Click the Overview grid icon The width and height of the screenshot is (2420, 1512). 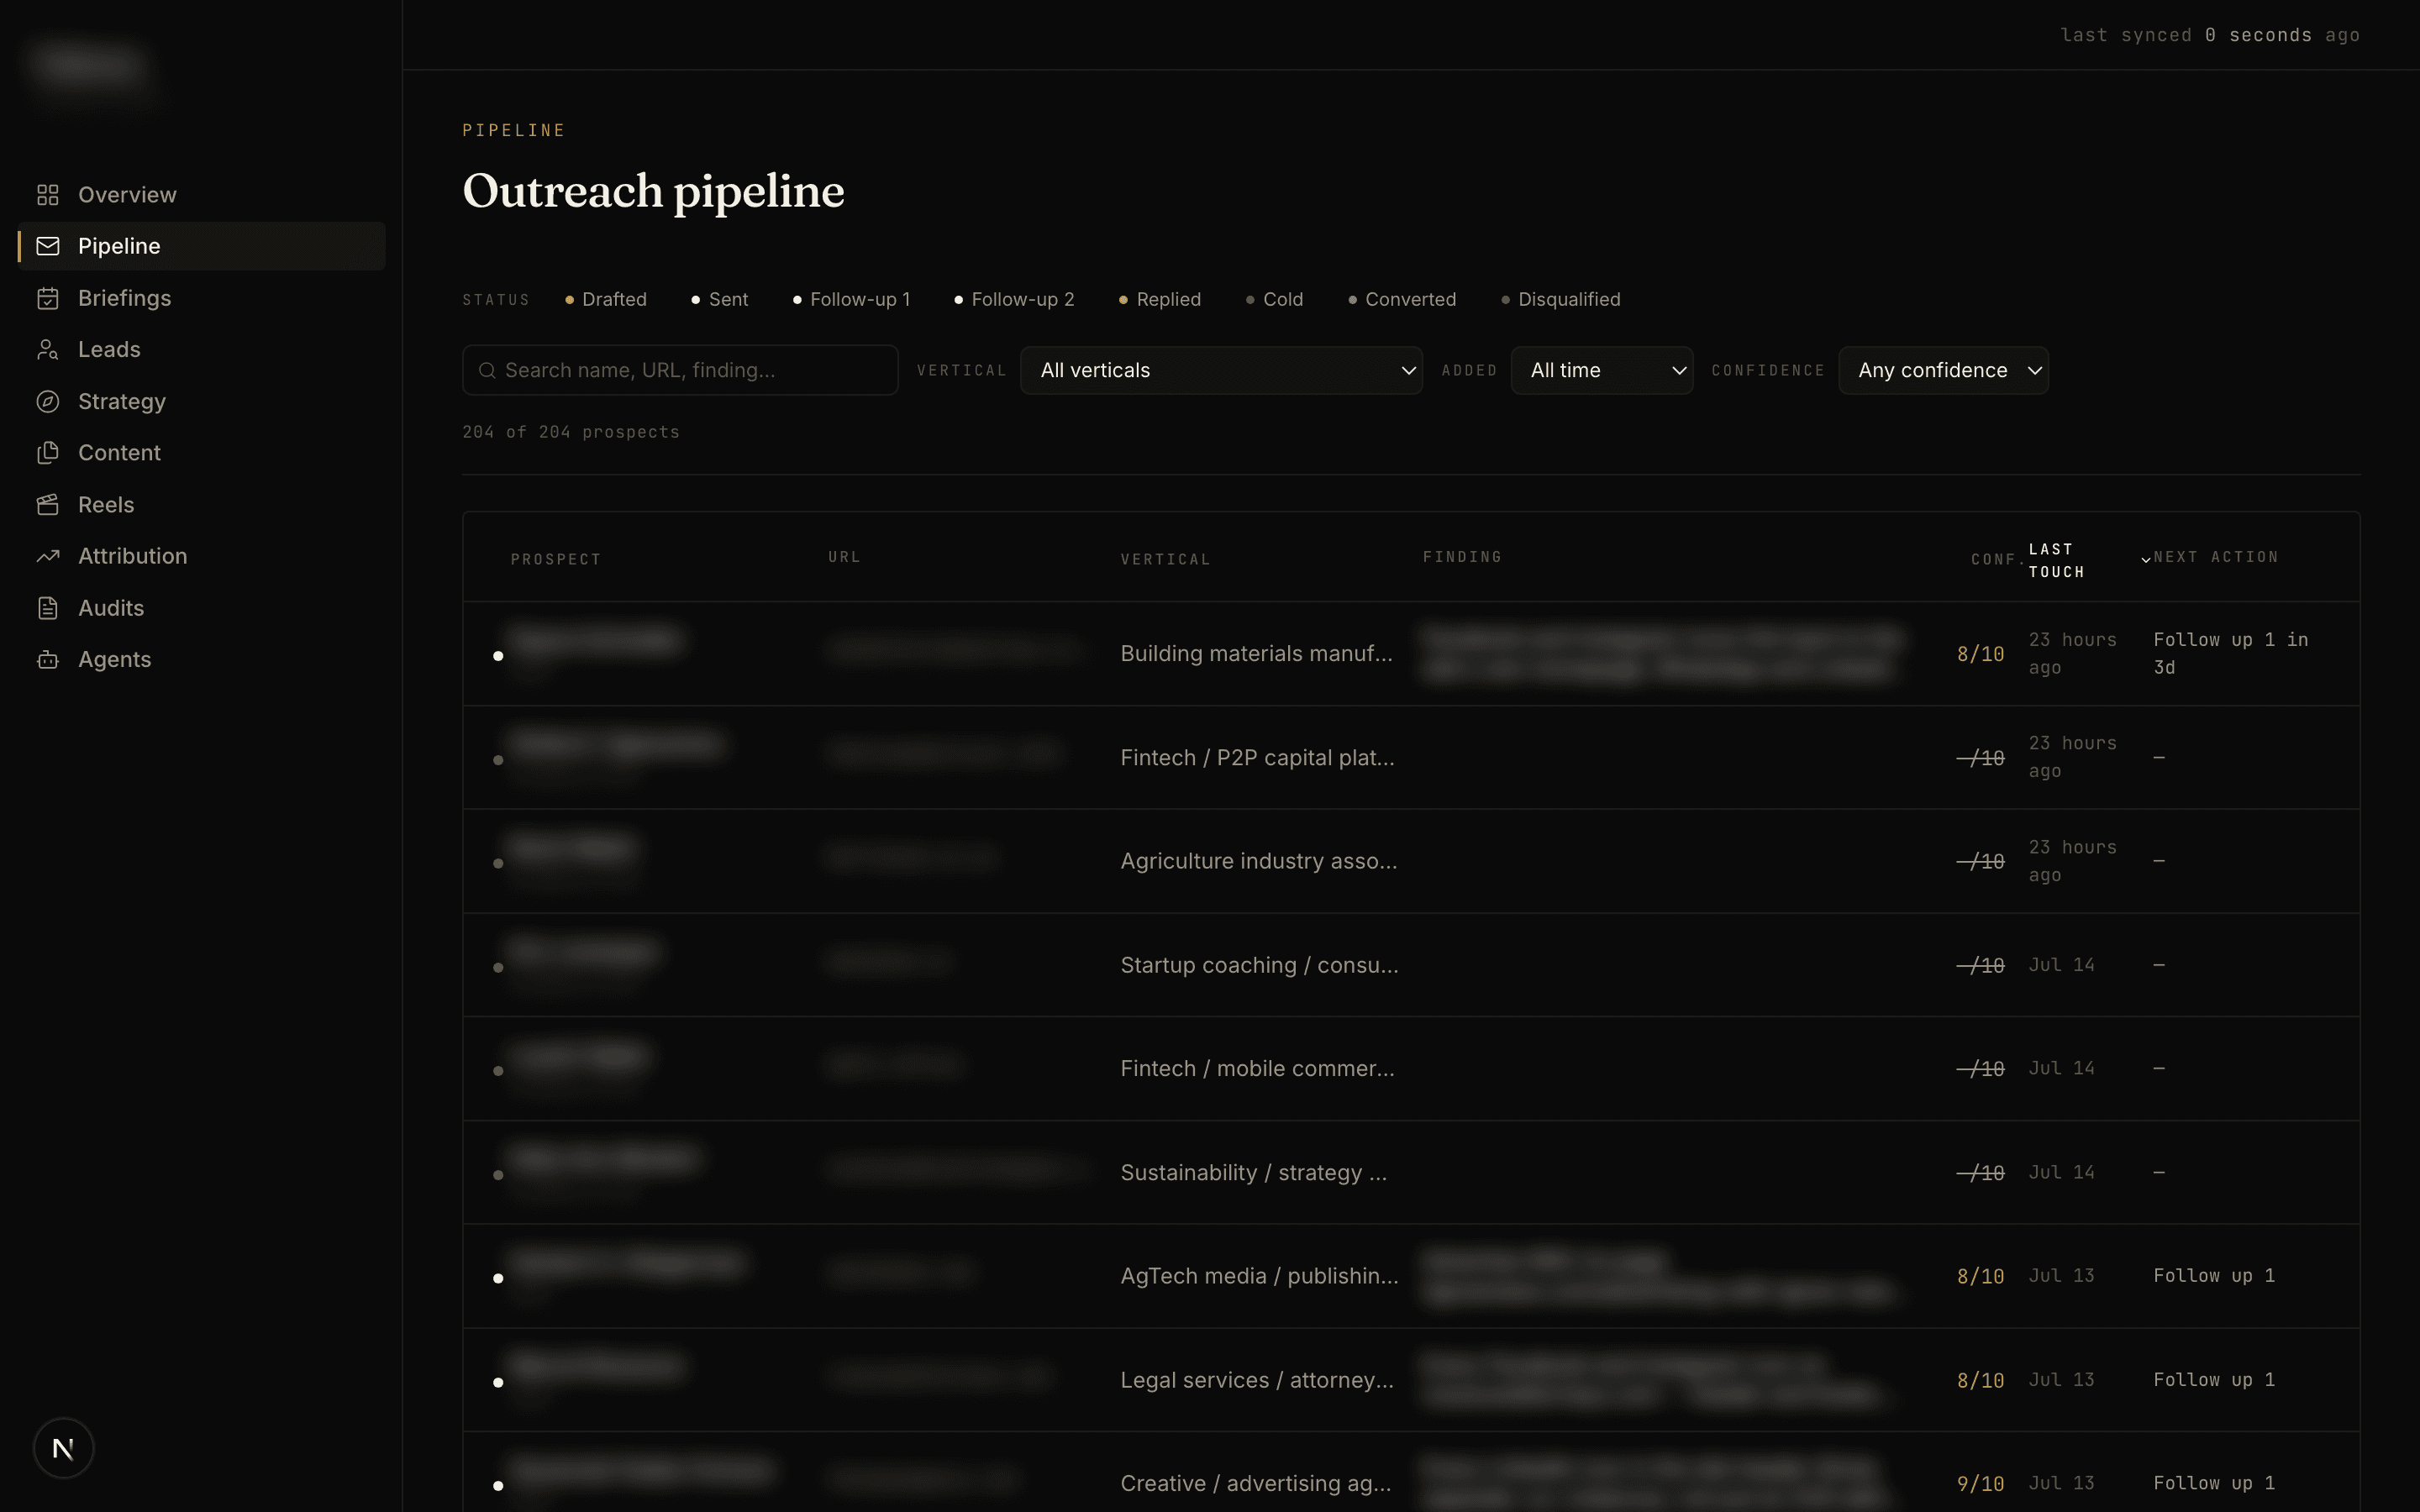(48, 195)
